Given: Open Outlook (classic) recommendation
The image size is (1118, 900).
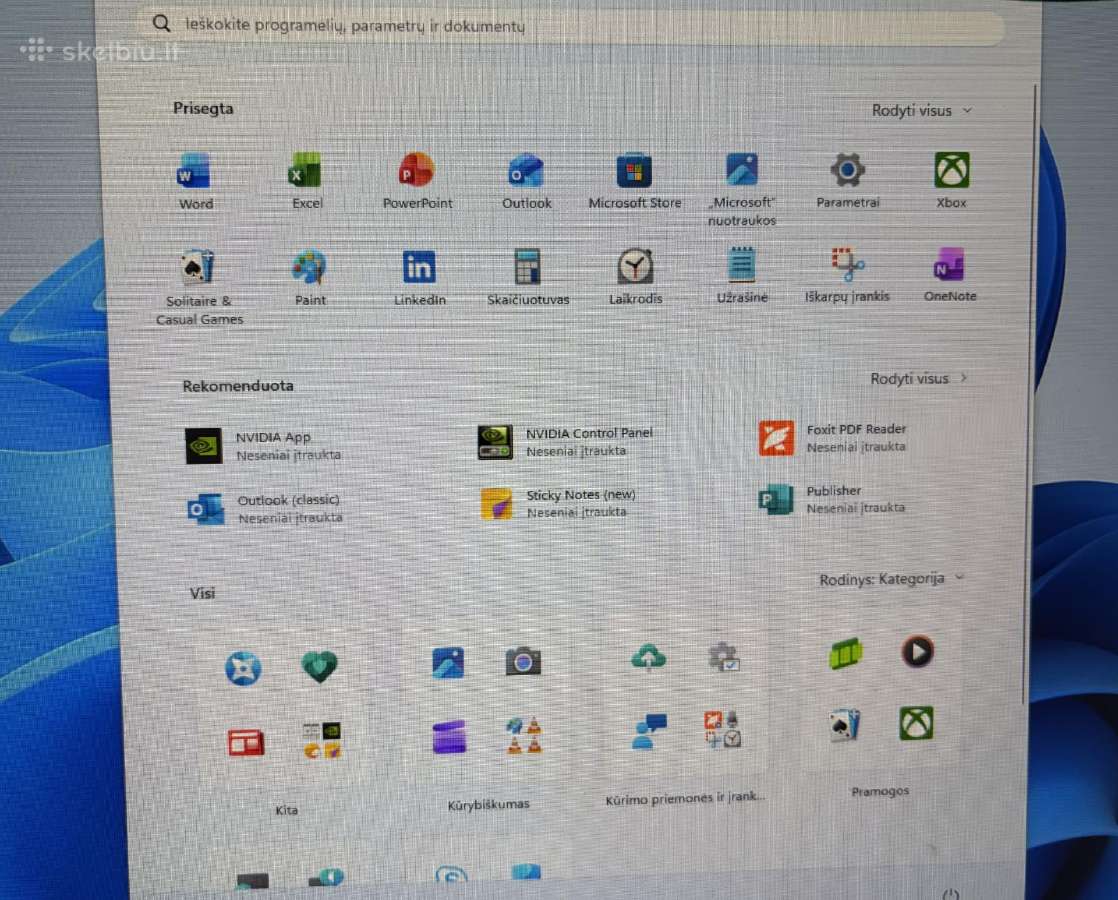Looking at the screenshot, I should click(x=265, y=508).
